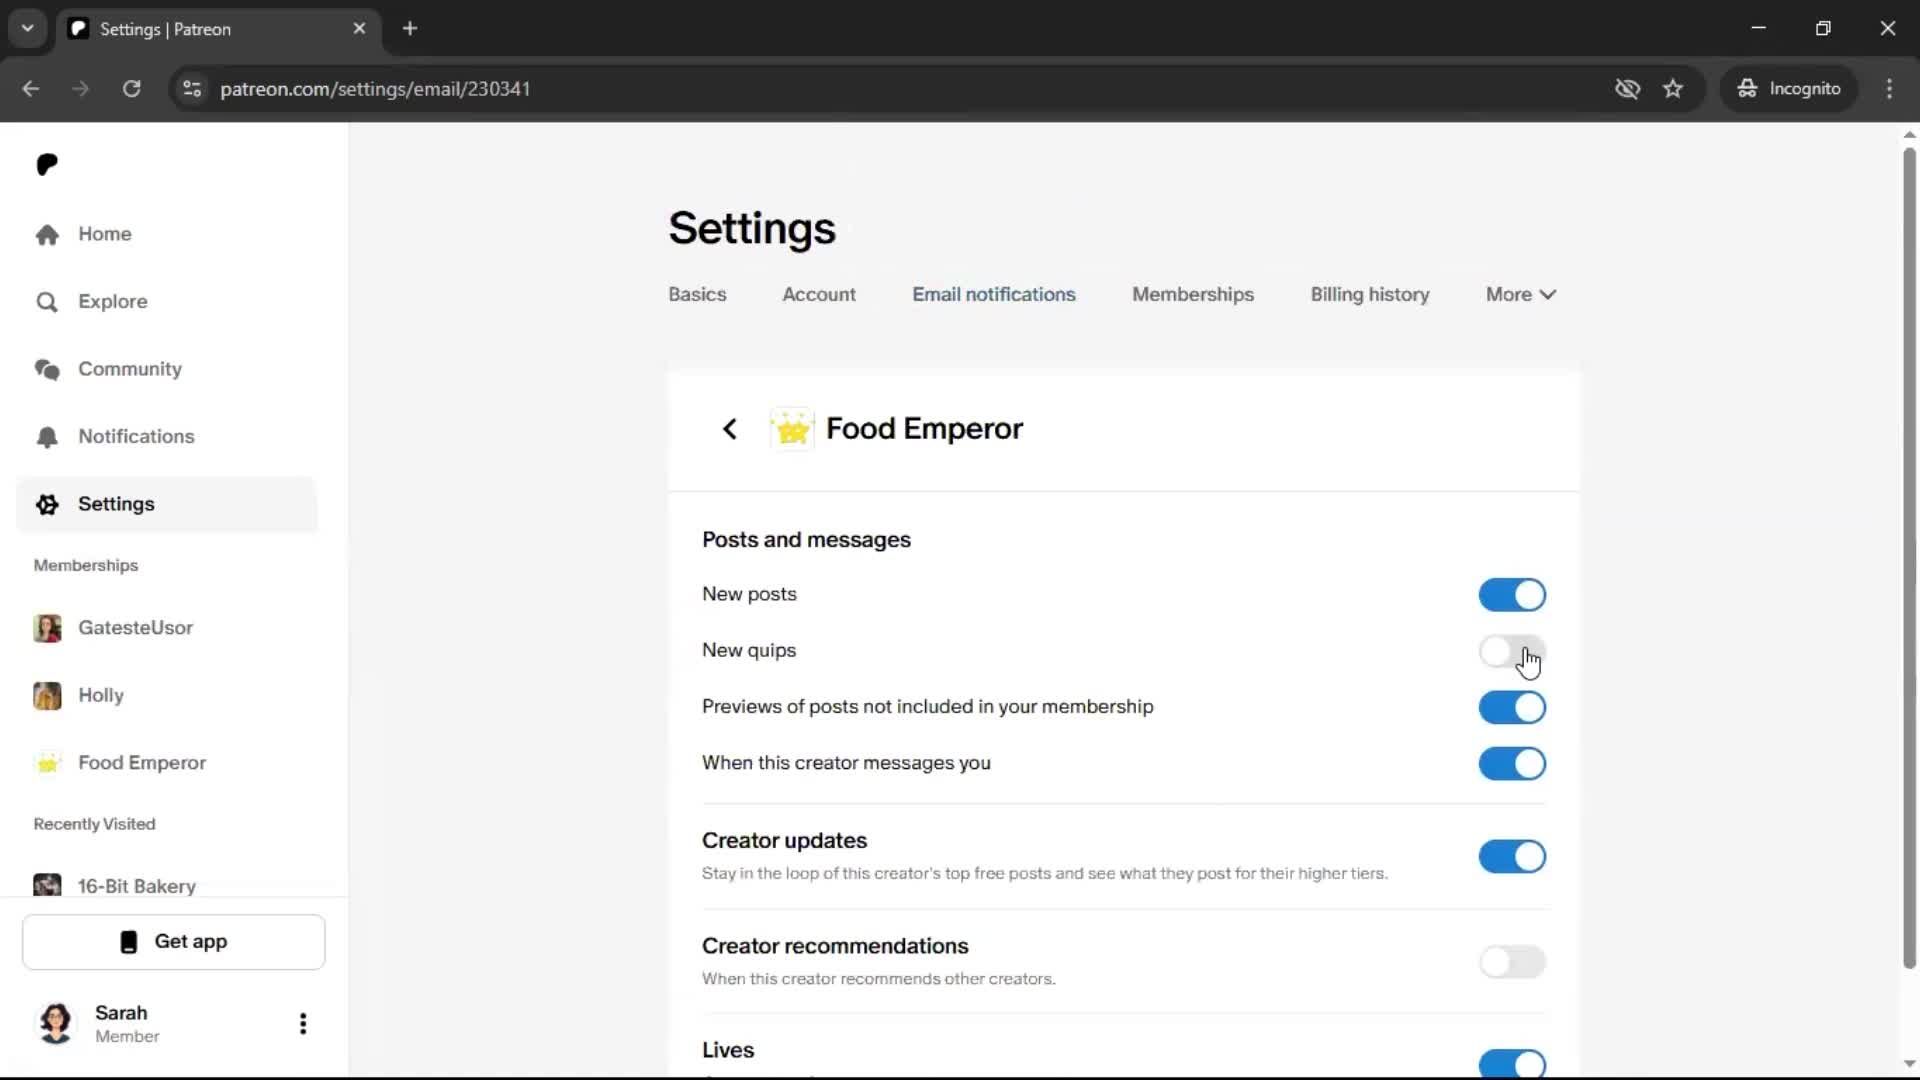Toggle the Lives notification switch
The height and width of the screenshot is (1080, 1920).
coord(1512,1064)
